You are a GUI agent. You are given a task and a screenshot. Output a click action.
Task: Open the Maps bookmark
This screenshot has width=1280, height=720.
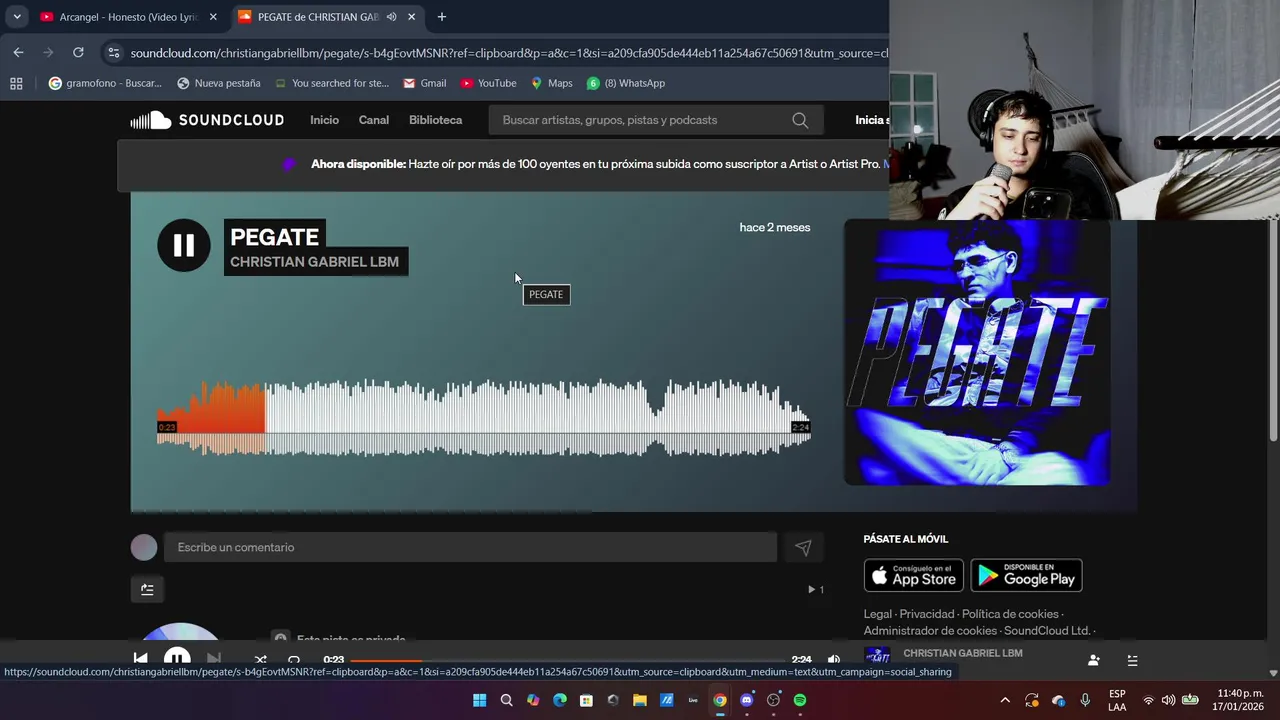(x=551, y=83)
